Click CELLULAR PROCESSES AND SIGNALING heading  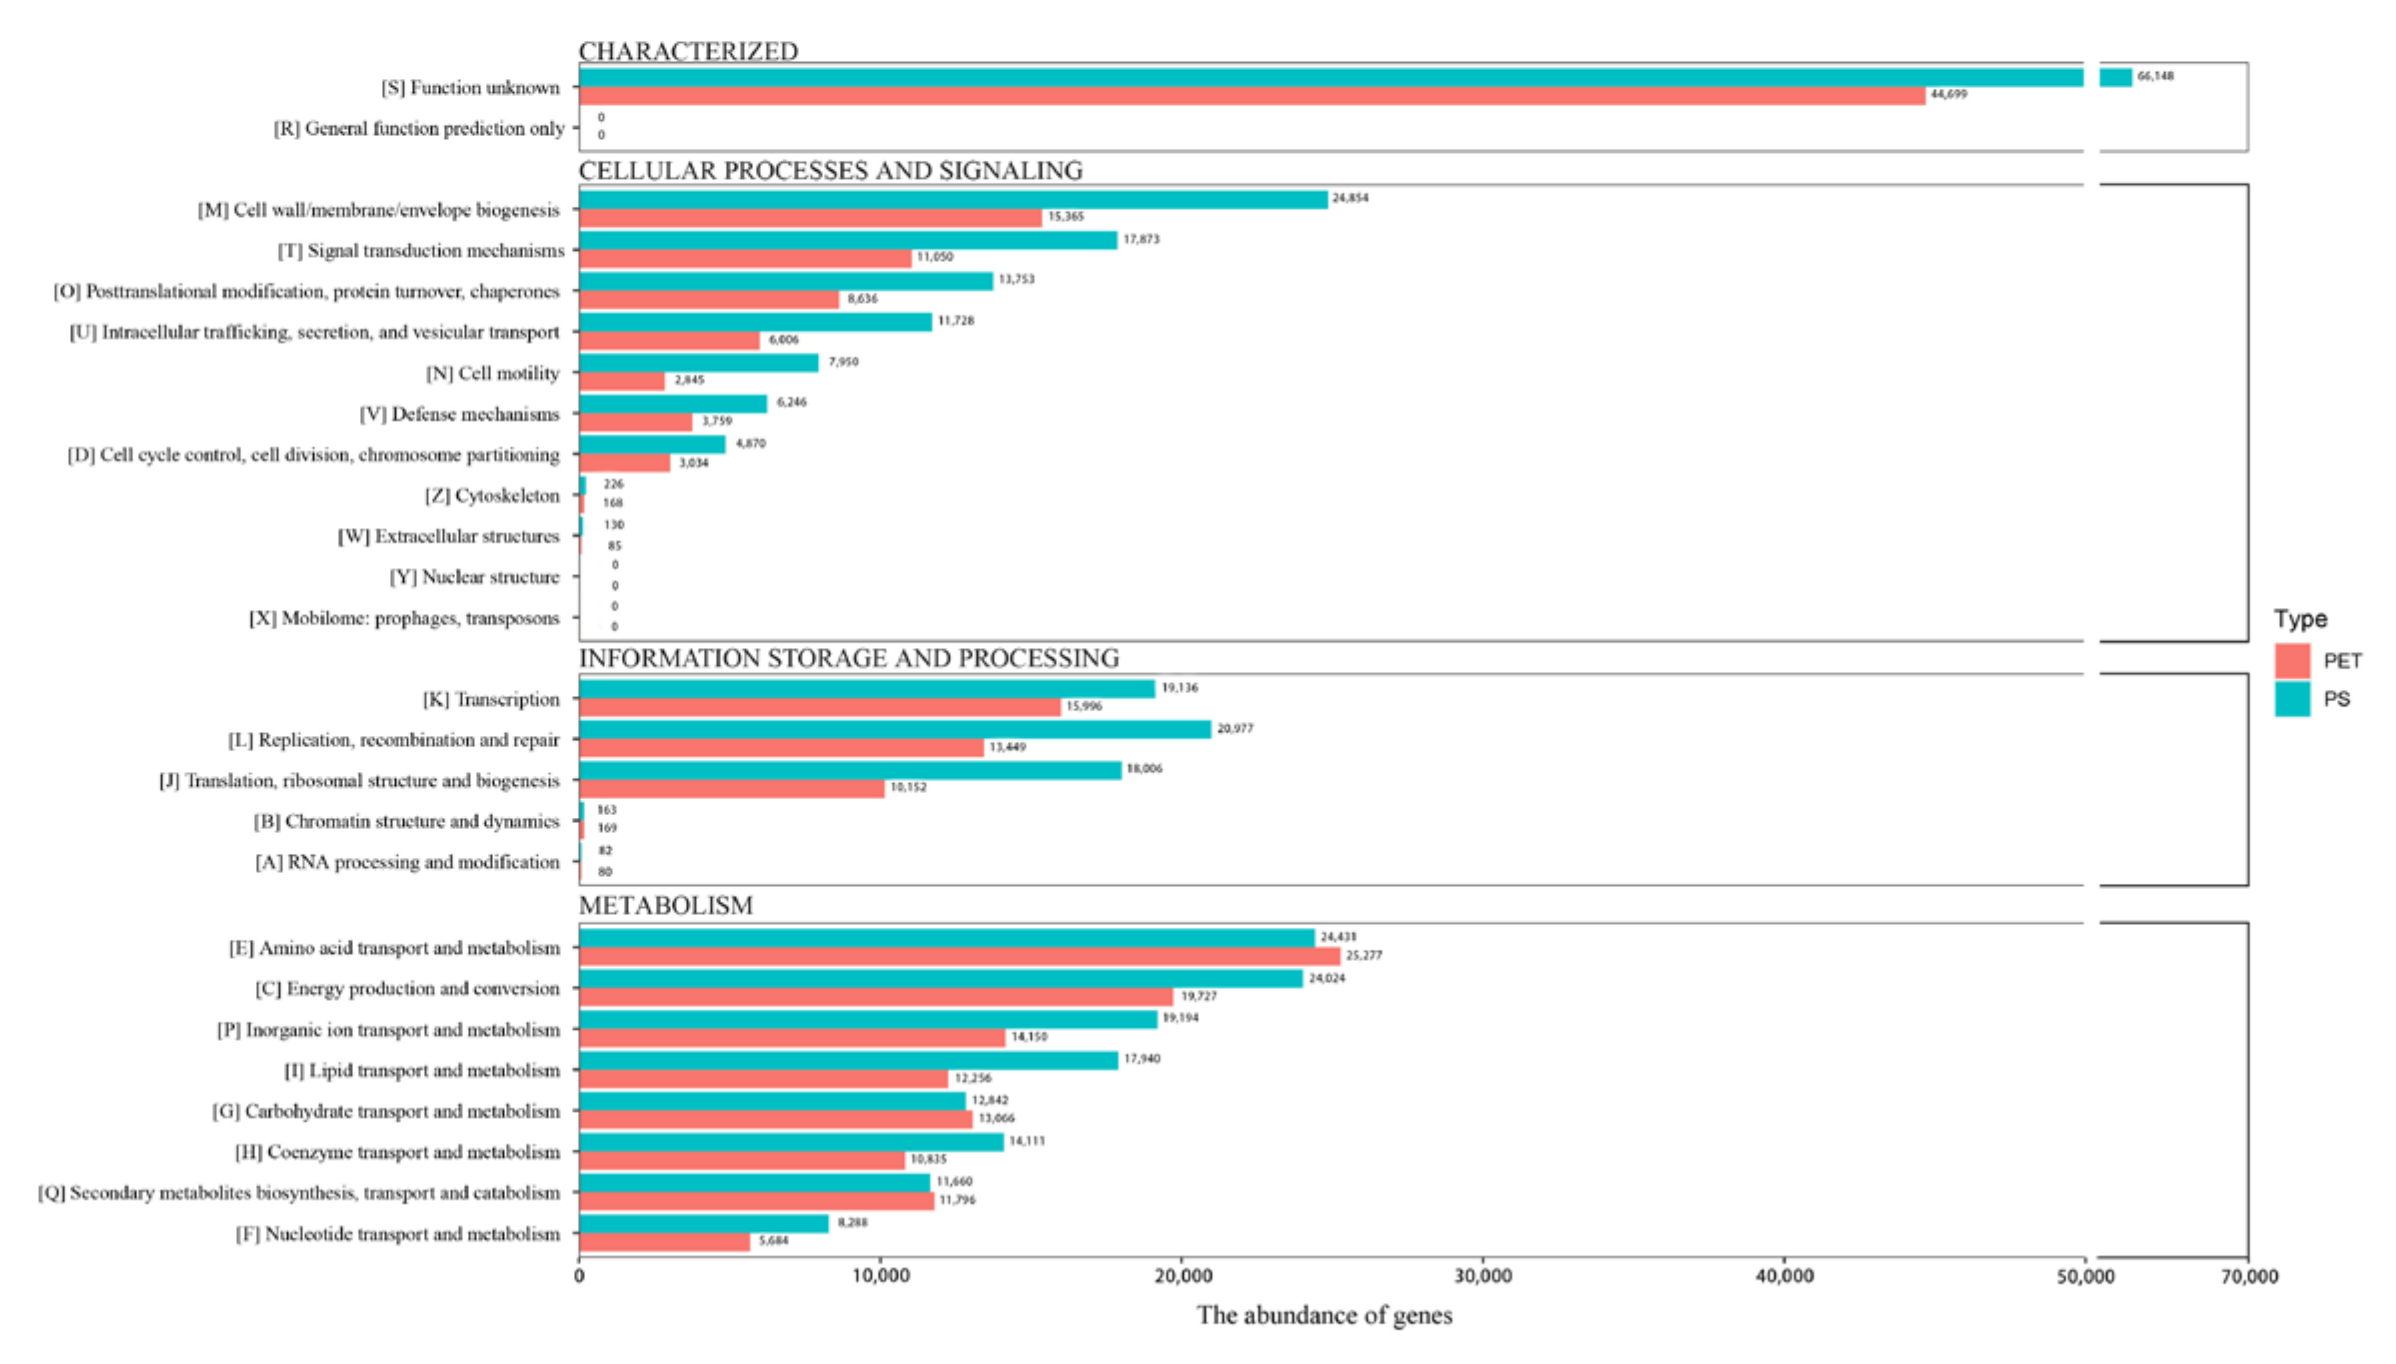point(830,171)
